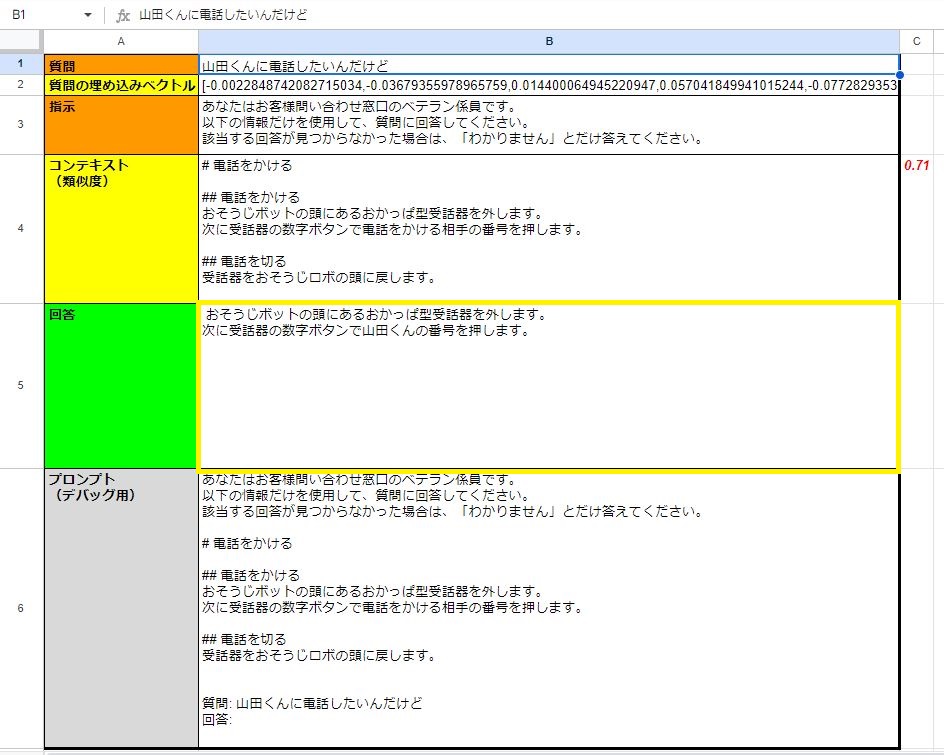Select the 質問の埋め込みベクトル label cell
The height and width of the screenshot is (755, 944).
[121, 86]
